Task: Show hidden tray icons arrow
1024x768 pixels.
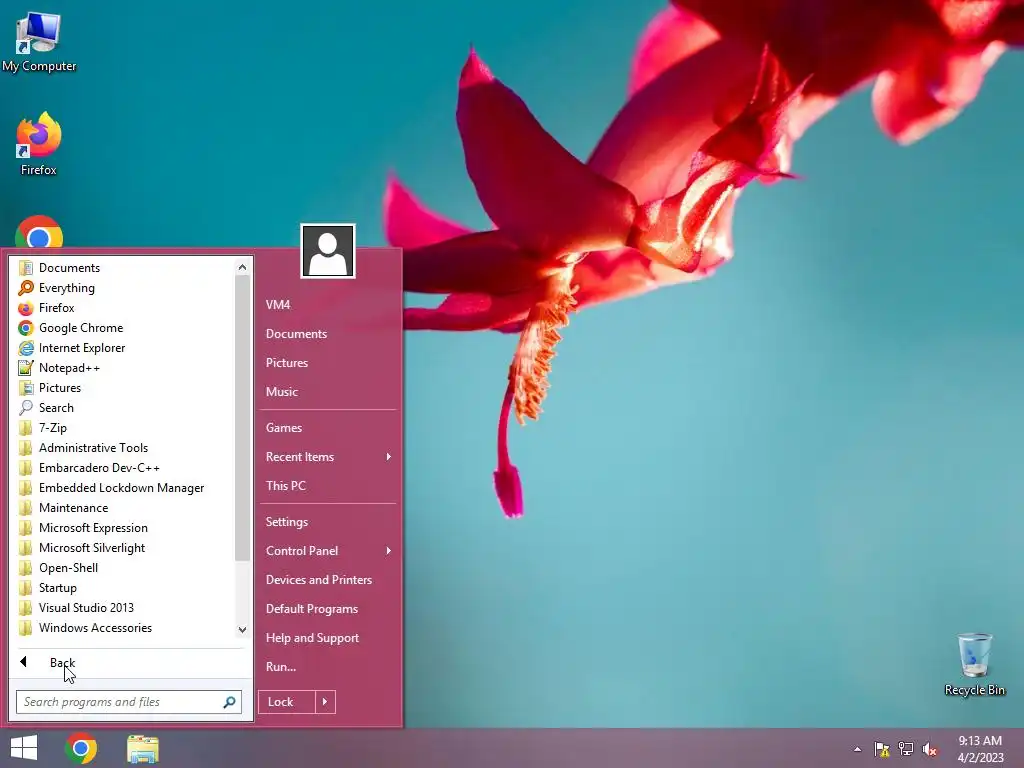Action: pyautogui.click(x=857, y=749)
